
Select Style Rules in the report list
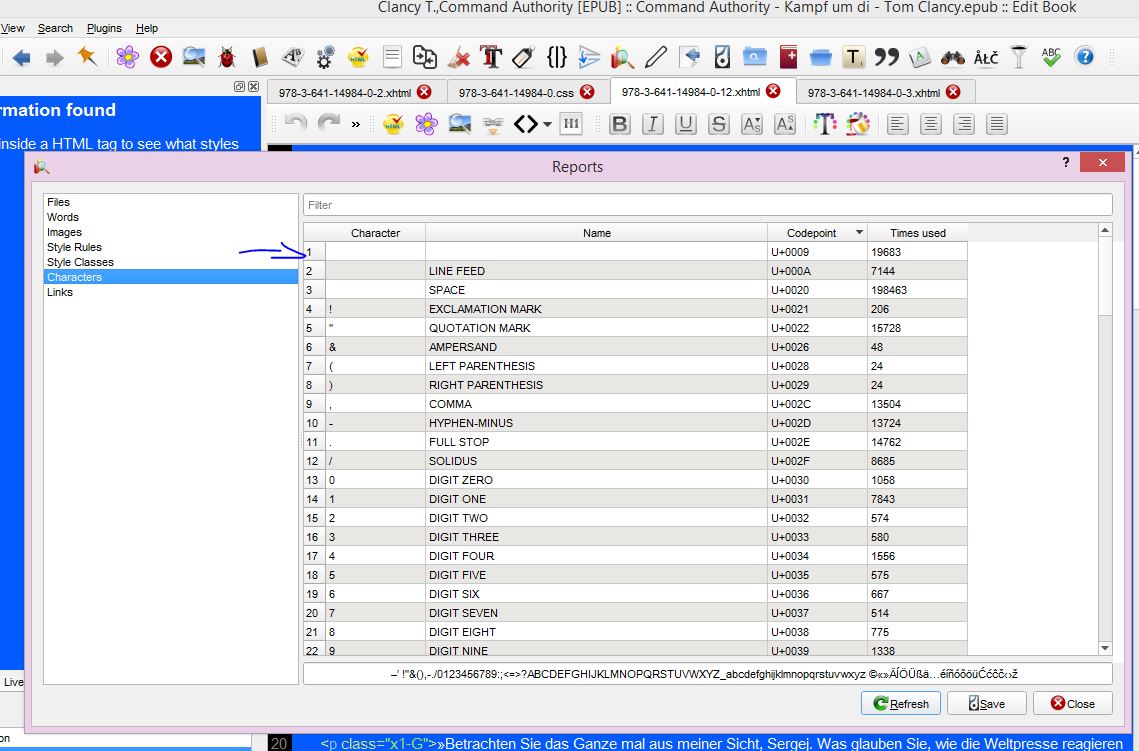click(74, 247)
